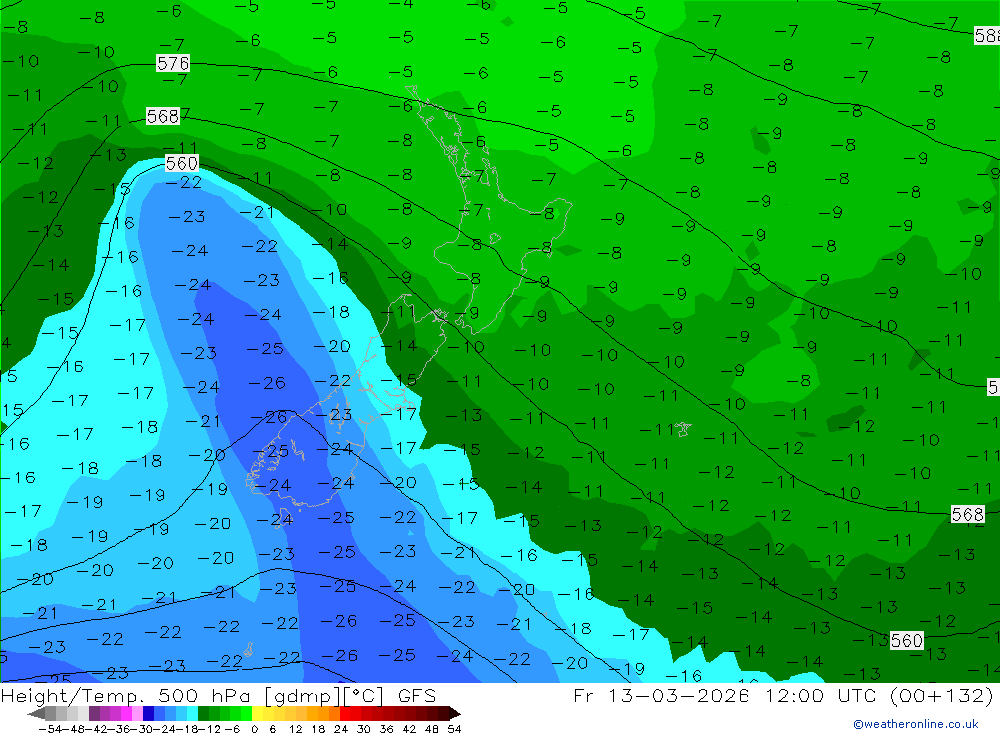
Task: Click the '-54' legend scale label
Action: pos(50,729)
